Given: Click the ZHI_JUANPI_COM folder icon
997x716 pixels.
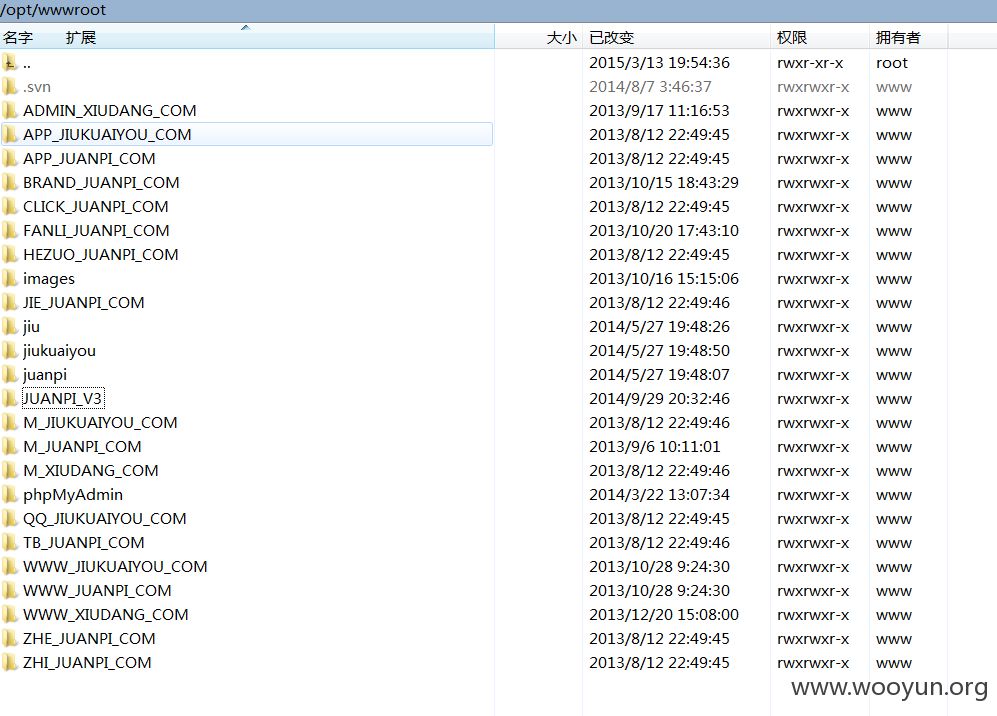Looking at the screenshot, I should [10, 663].
